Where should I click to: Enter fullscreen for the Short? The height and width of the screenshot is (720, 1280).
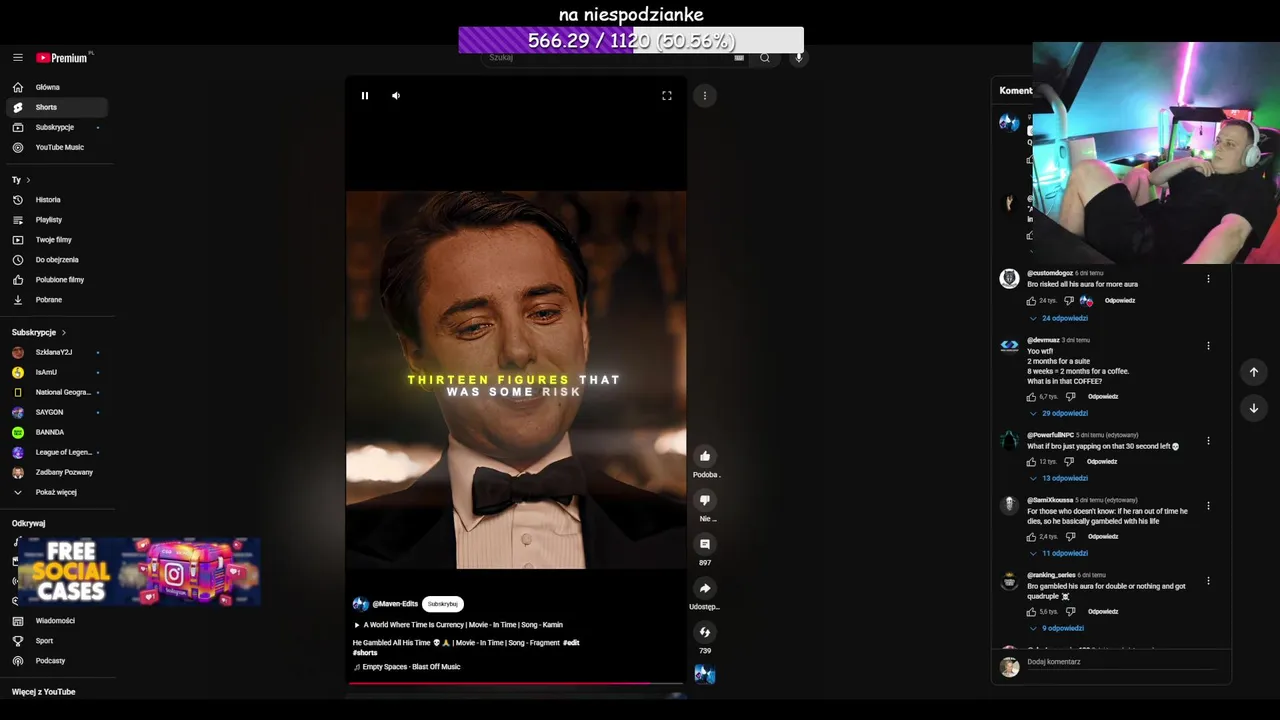click(667, 96)
